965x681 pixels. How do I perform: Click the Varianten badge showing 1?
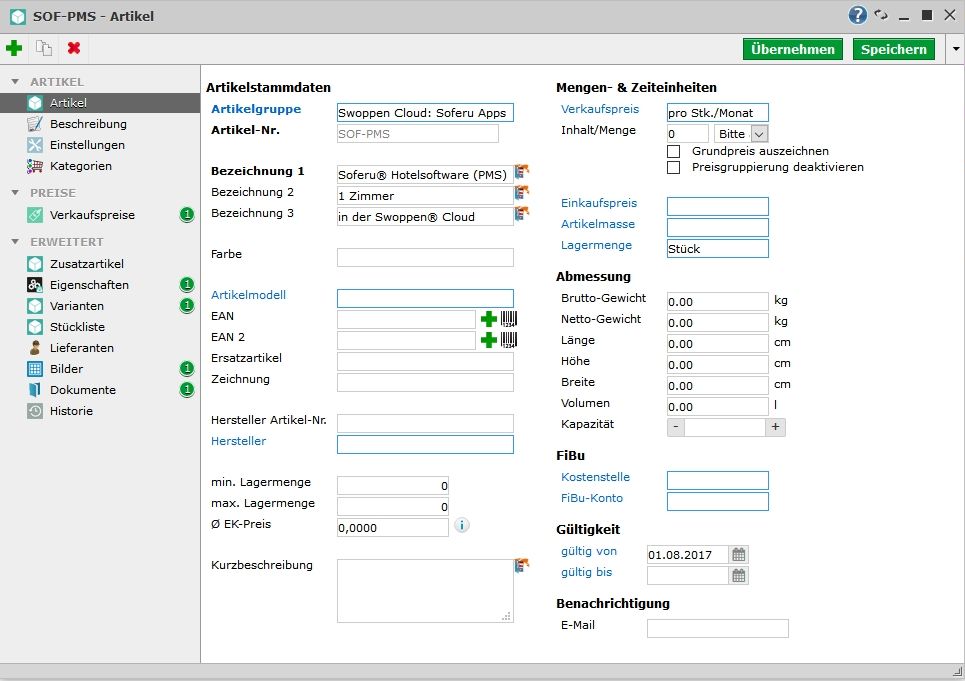tap(186, 305)
